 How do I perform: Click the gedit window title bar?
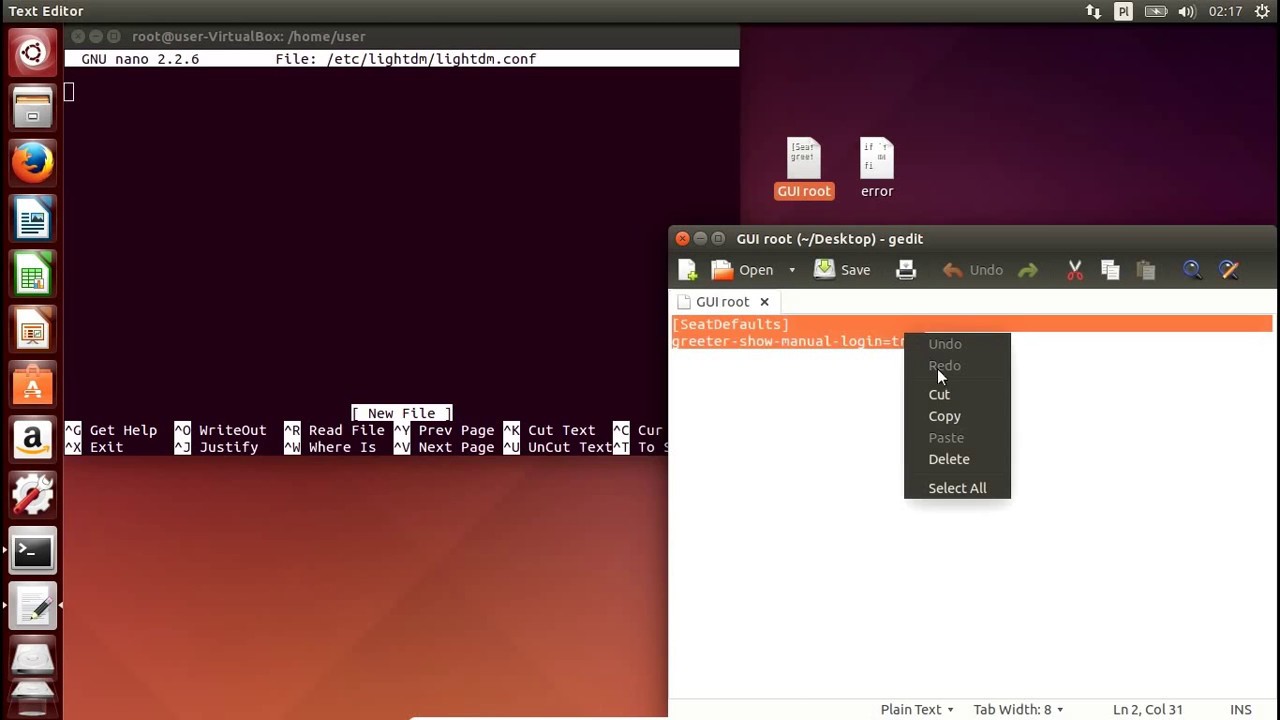tap(973, 239)
